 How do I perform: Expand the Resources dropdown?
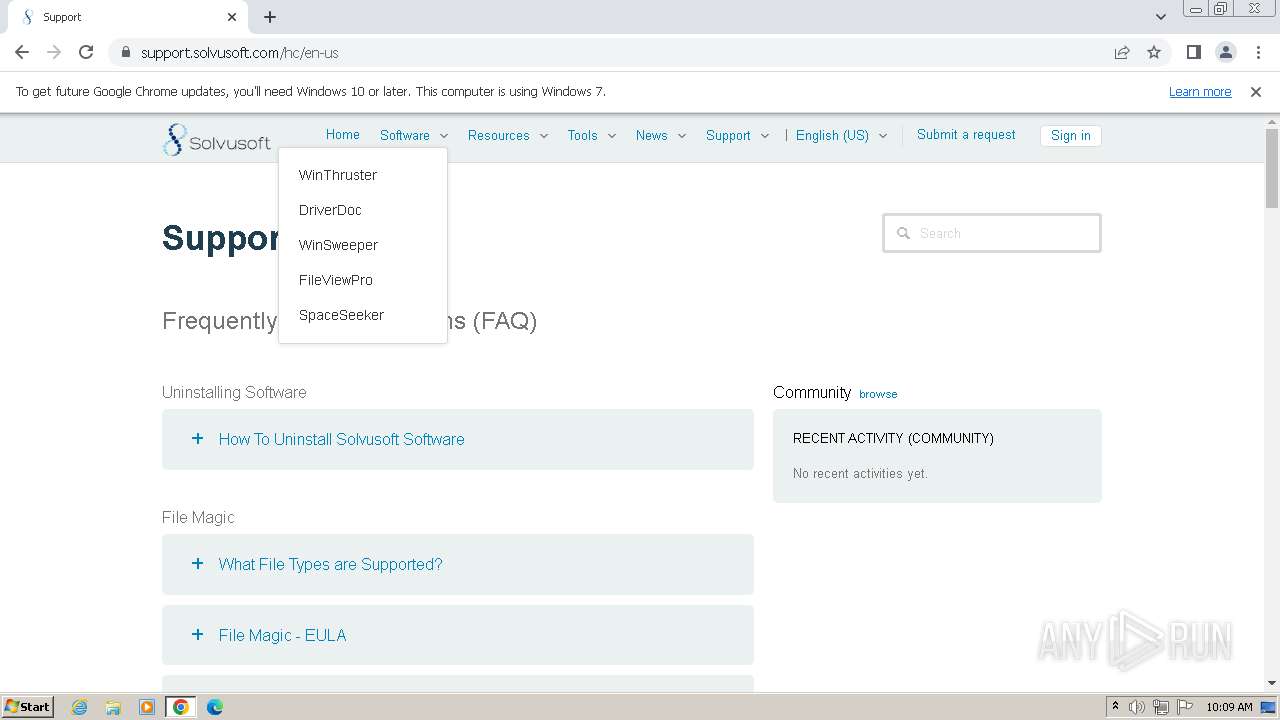click(508, 135)
